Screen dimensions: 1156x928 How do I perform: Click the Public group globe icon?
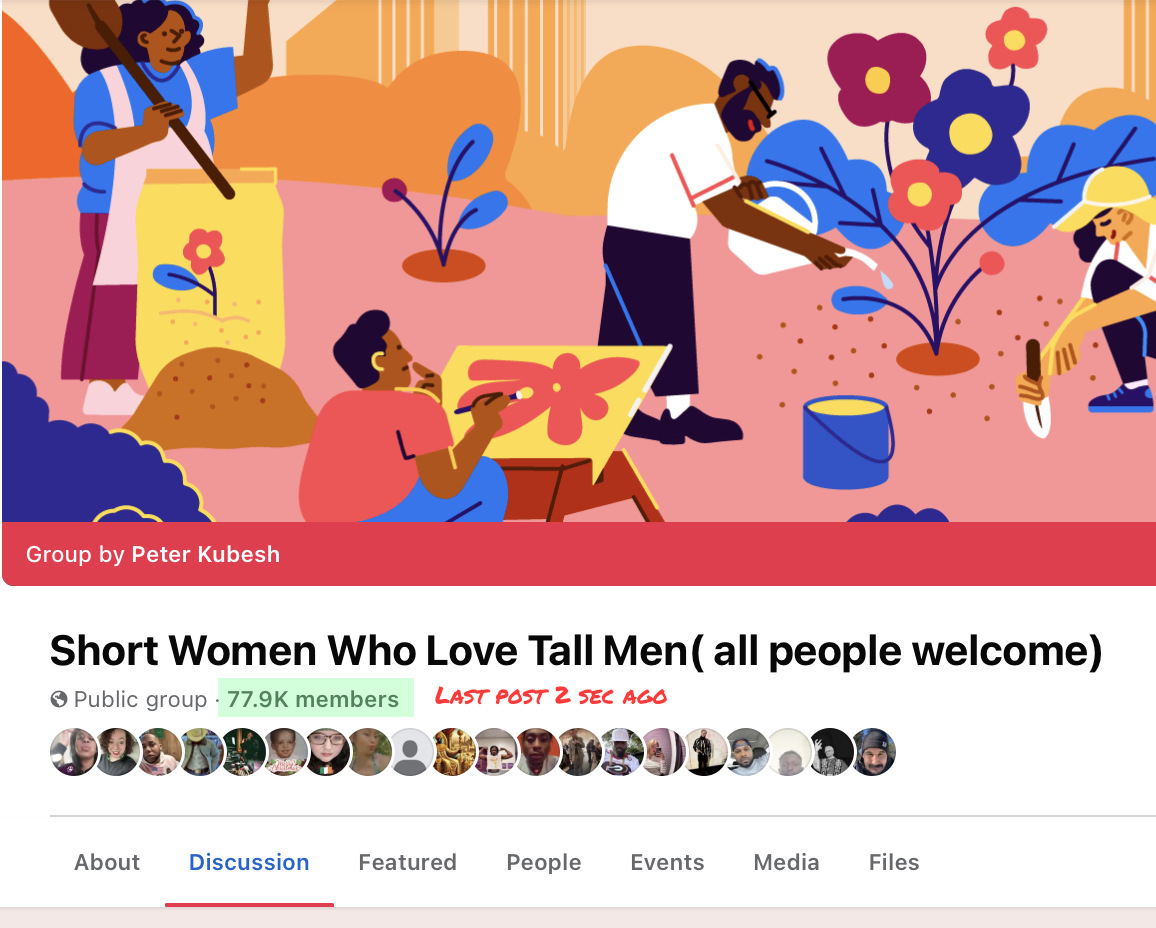(x=59, y=699)
